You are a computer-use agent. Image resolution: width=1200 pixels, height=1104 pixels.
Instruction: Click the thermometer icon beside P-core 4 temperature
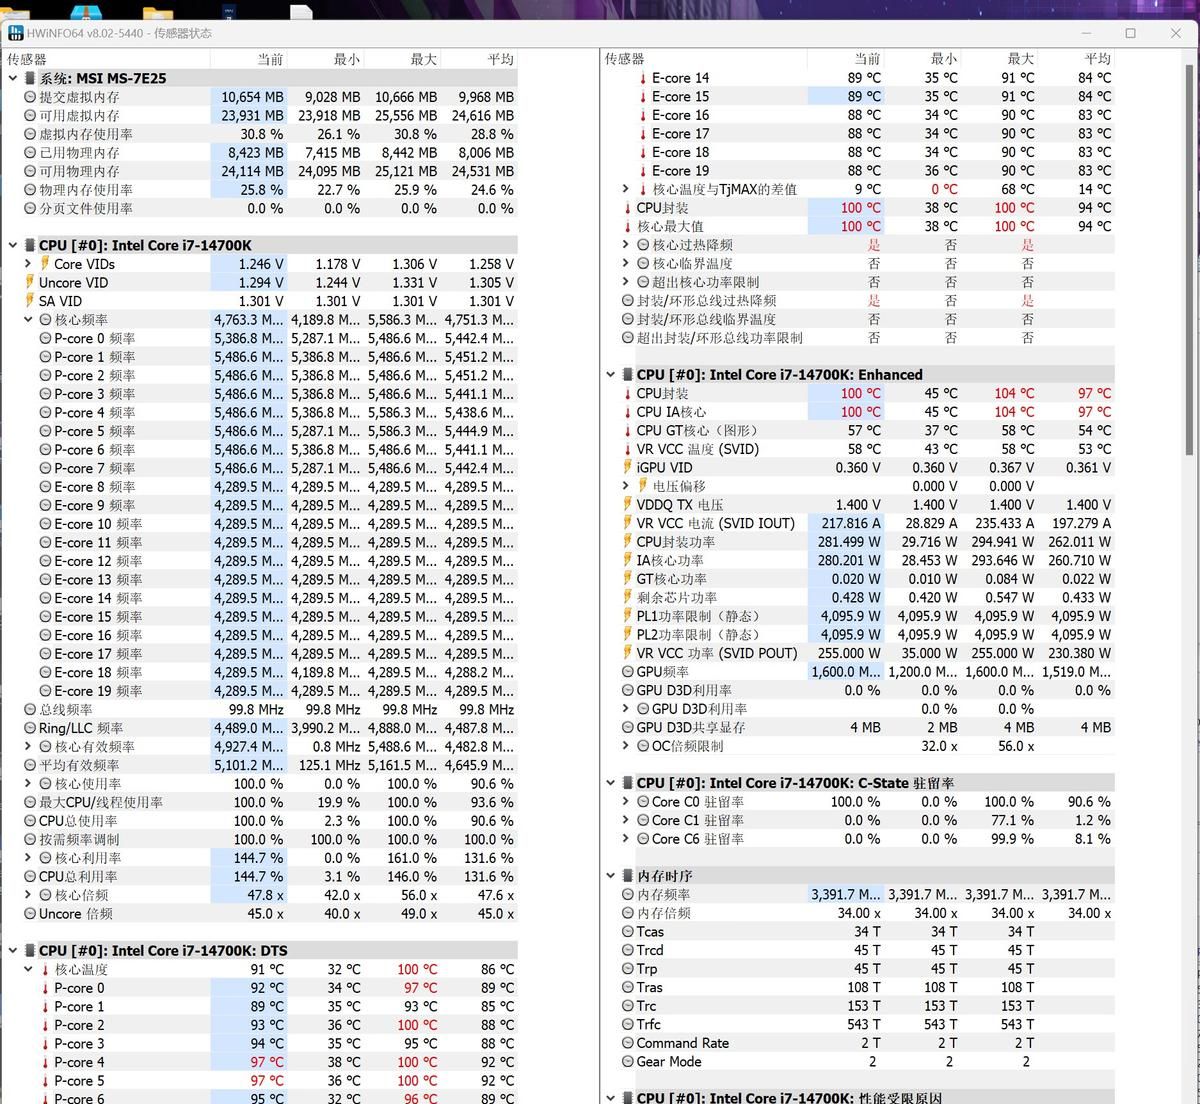(x=45, y=1062)
